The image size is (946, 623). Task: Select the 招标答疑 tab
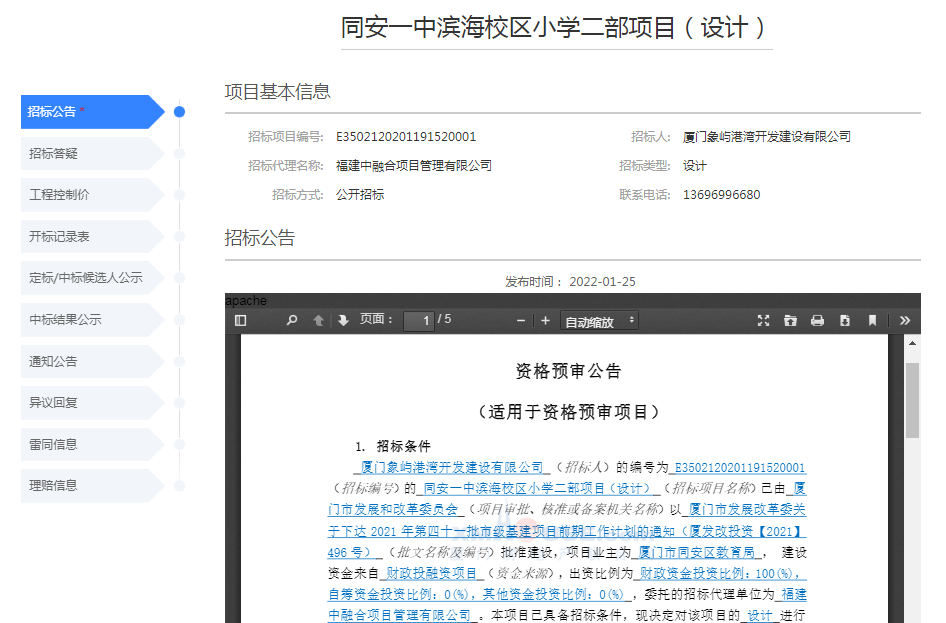click(90, 153)
